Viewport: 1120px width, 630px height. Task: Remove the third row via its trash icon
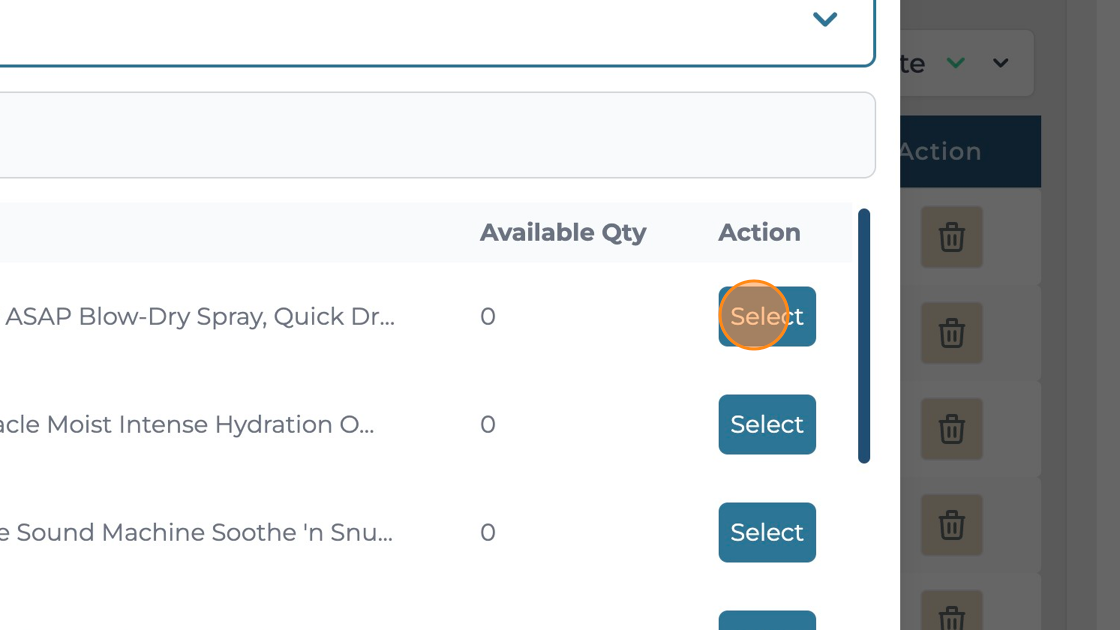click(x=951, y=429)
